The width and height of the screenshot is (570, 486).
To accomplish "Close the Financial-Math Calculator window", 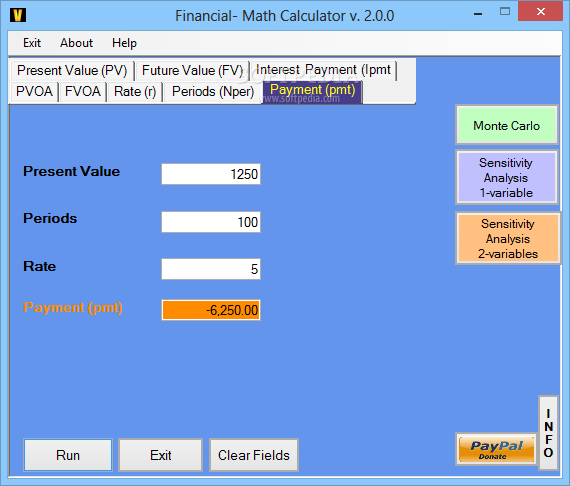I will [541, 12].
